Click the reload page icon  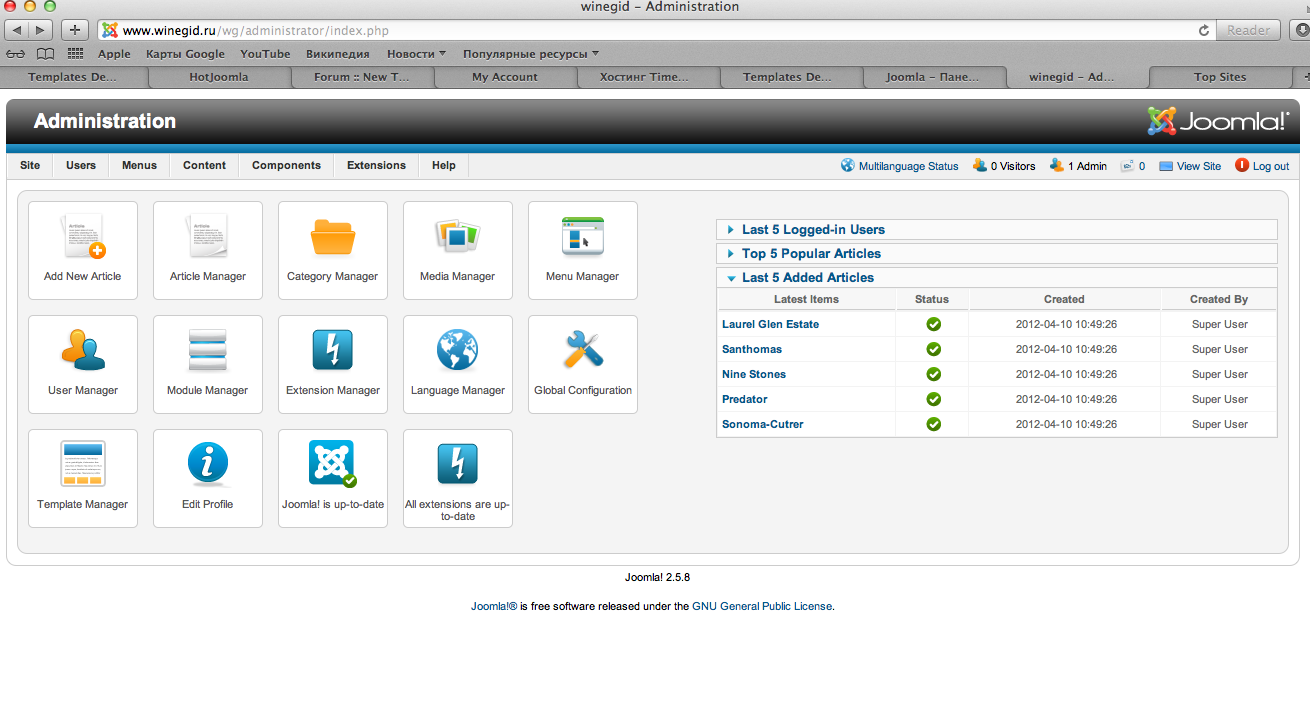(x=1204, y=31)
